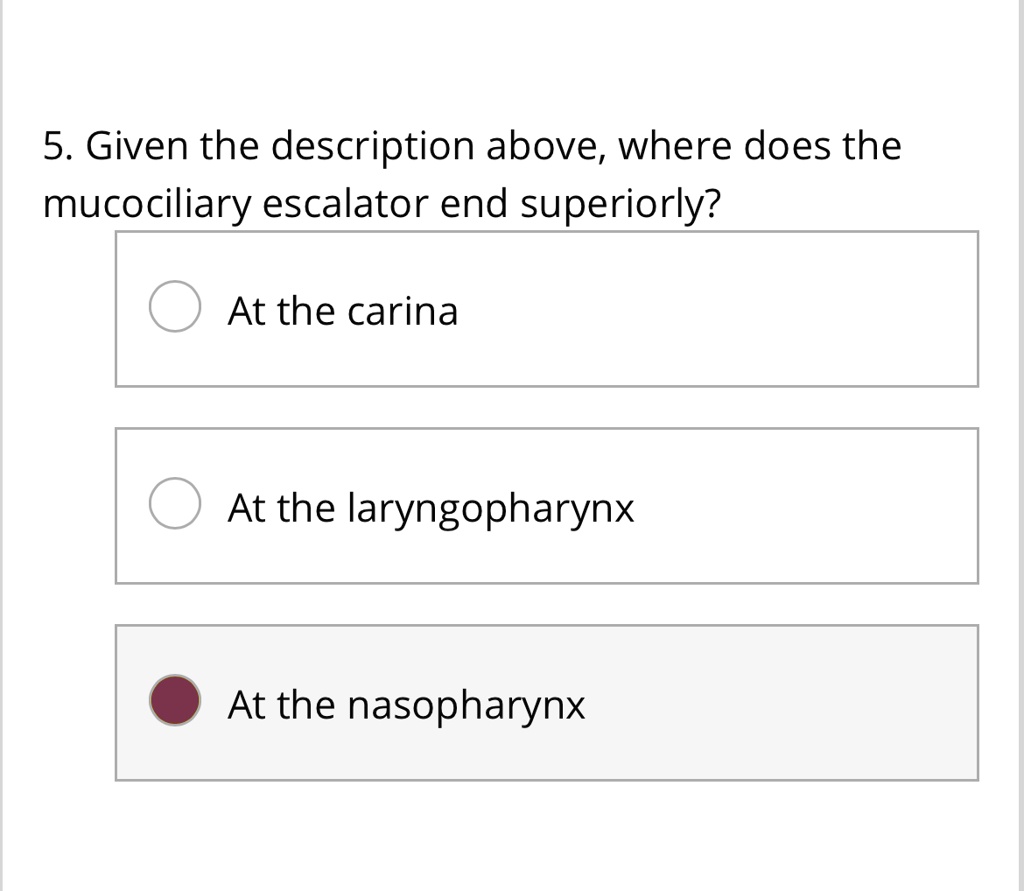This screenshot has width=1024, height=891.
Task: Click the question number "5."
Action: click(x=58, y=147)
